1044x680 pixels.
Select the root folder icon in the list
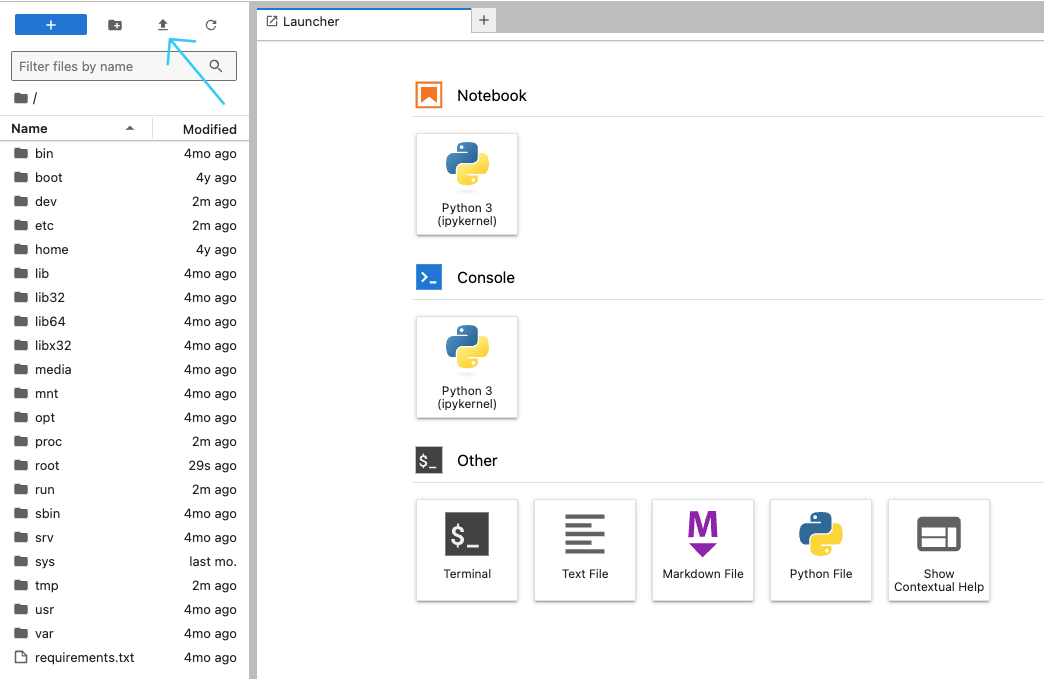(x=21, y=465)
